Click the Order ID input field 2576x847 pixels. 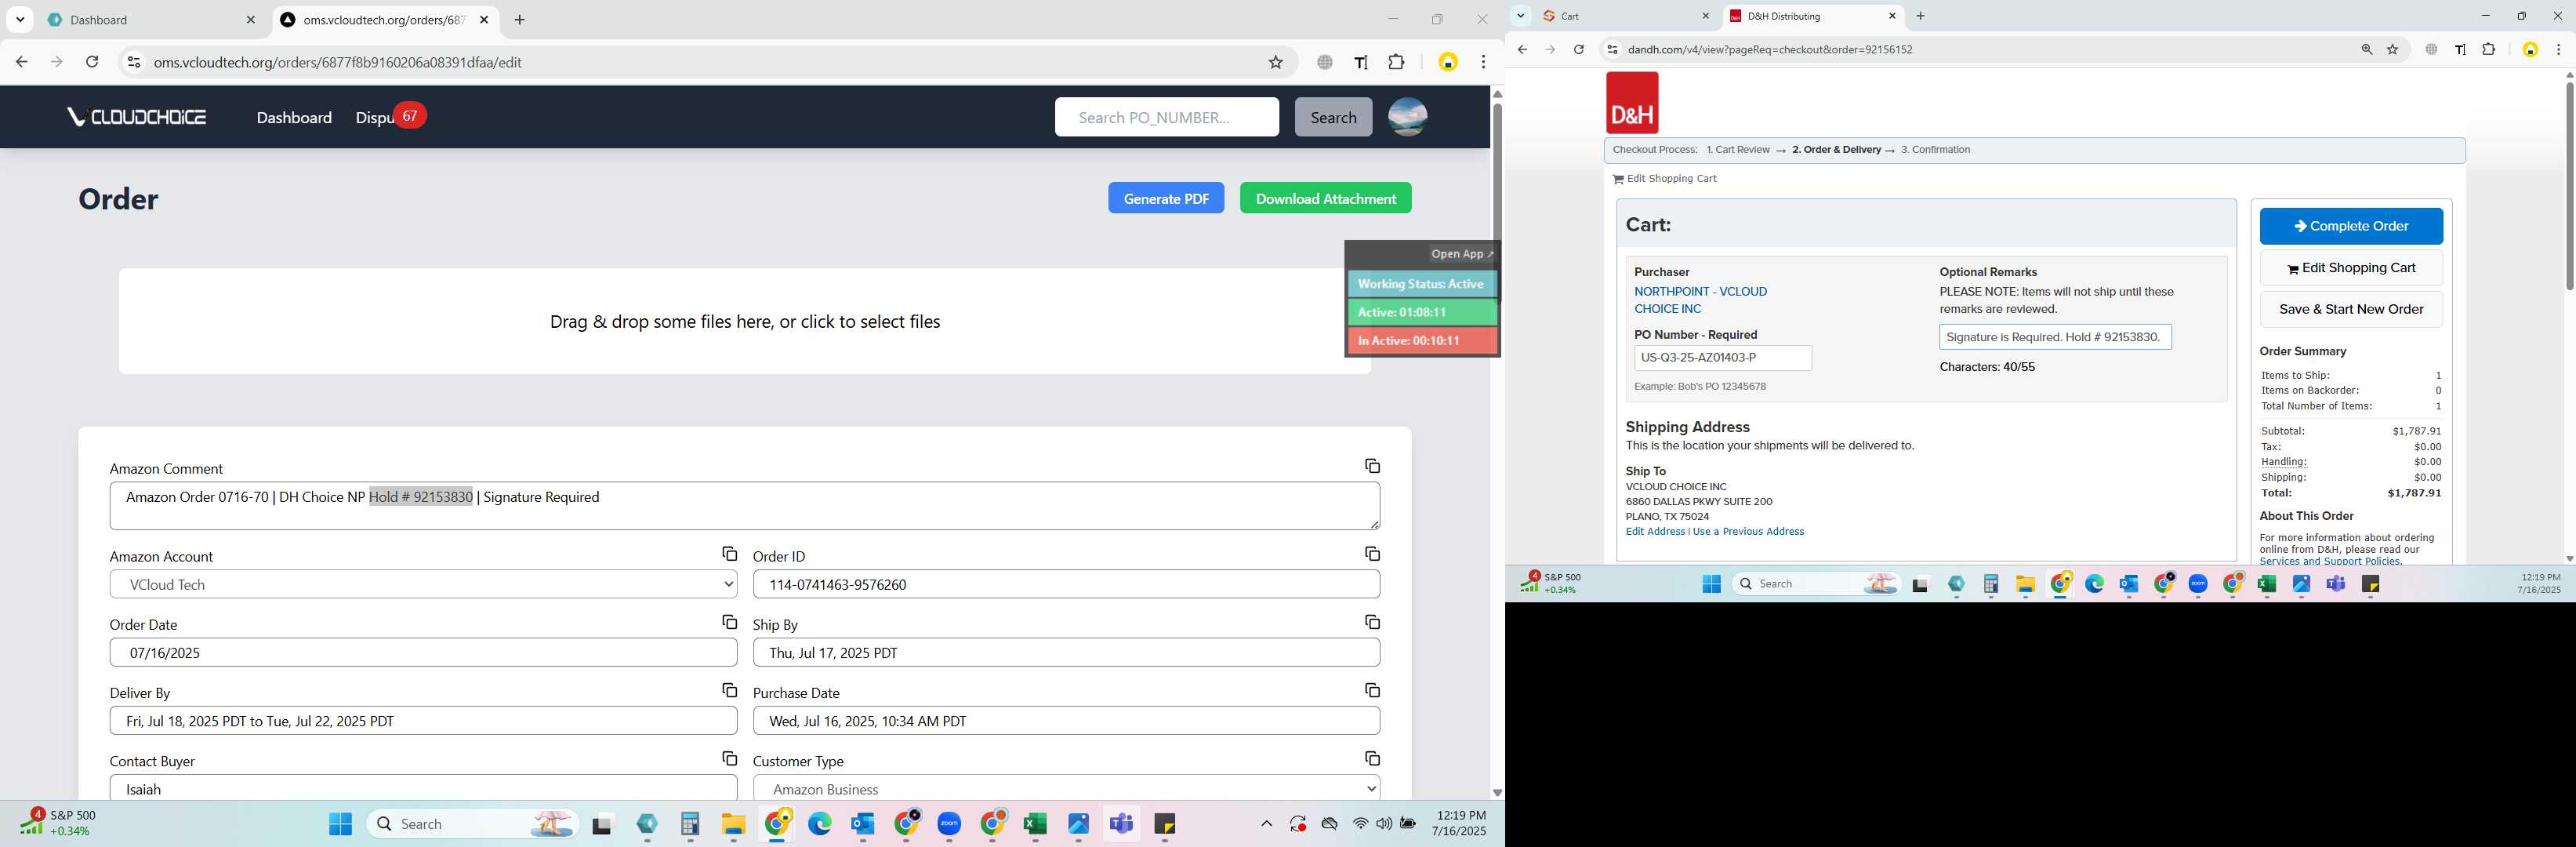tap(1066, 584)
